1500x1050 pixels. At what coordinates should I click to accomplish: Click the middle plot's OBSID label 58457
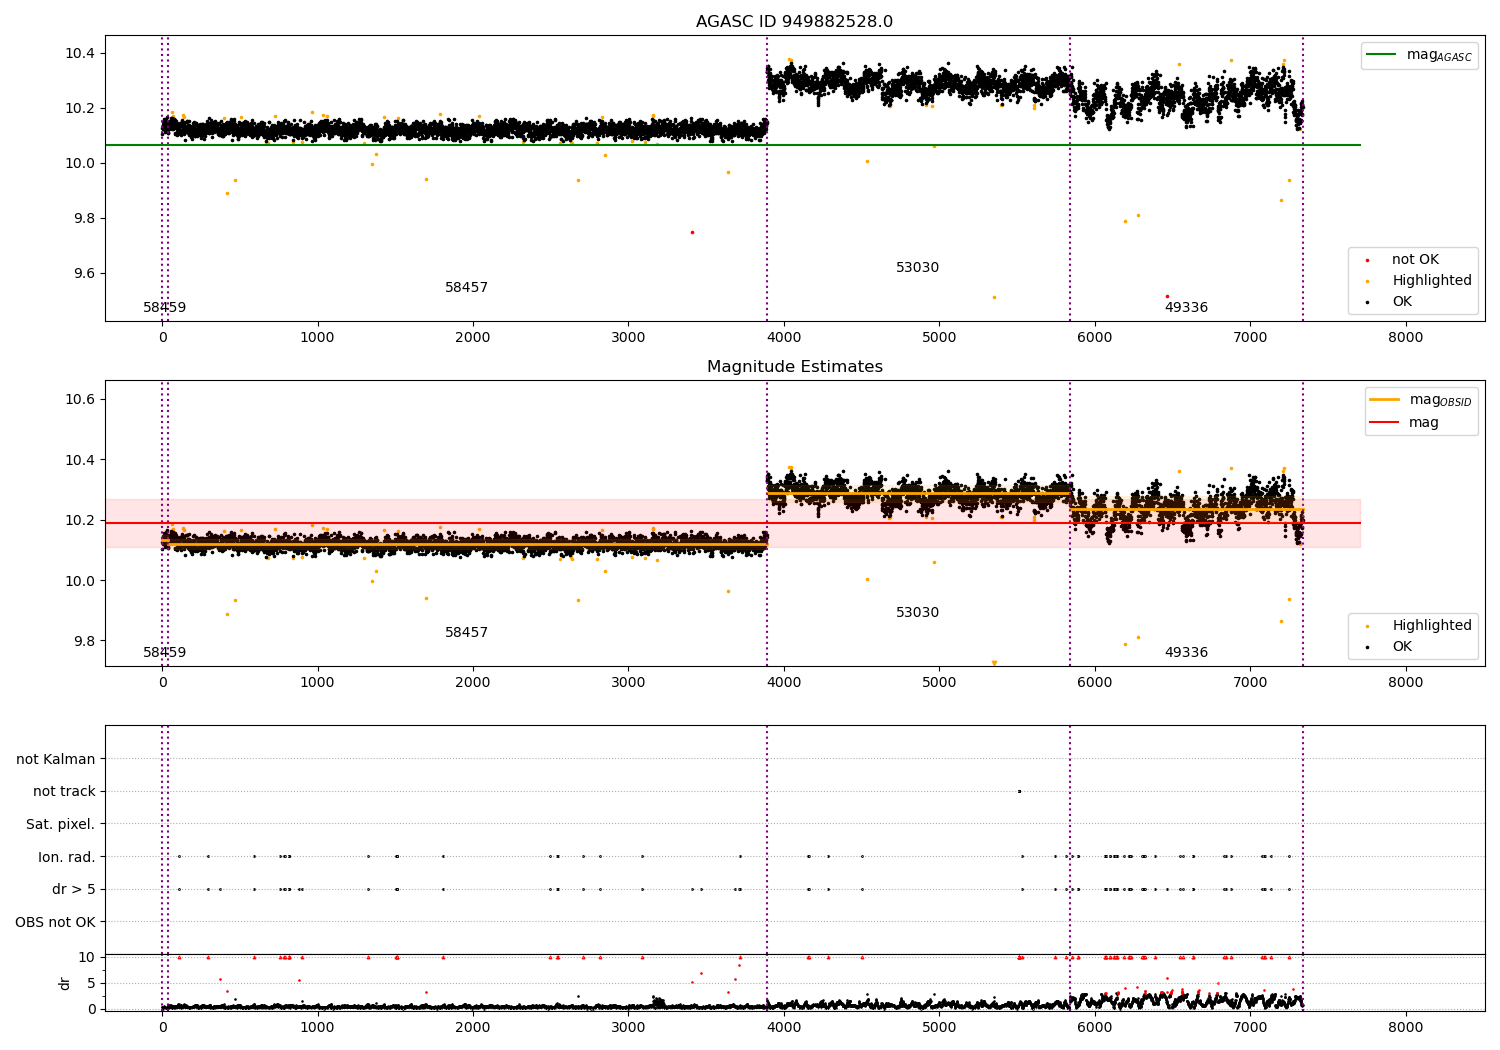[x=466, y=633]
